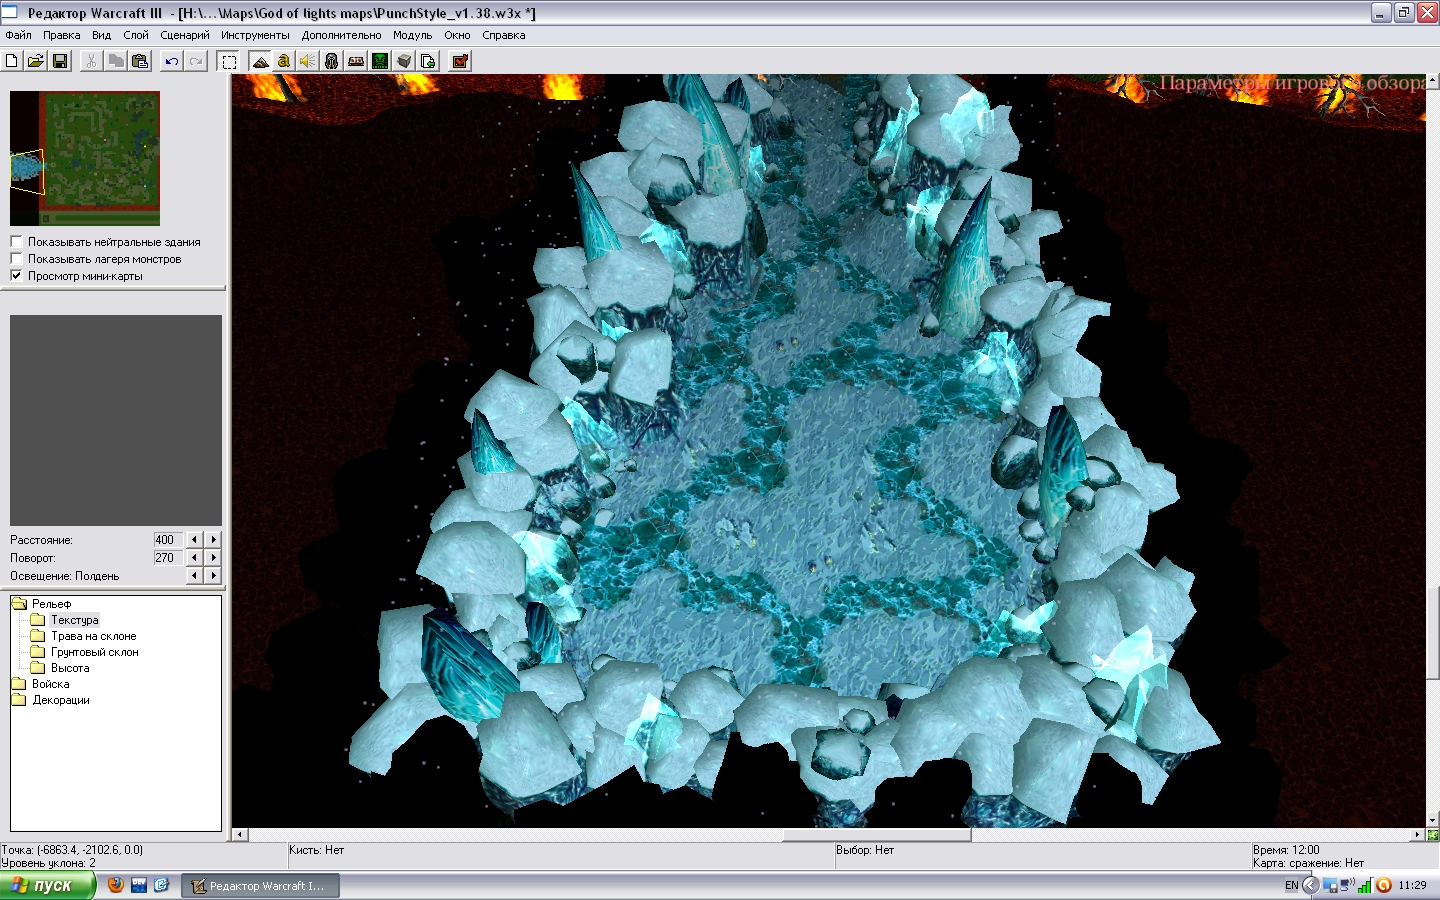Activate the selection brush dashed-square tool
Viewport: 1440px width, 900px height.
click(x=229, y=61)
